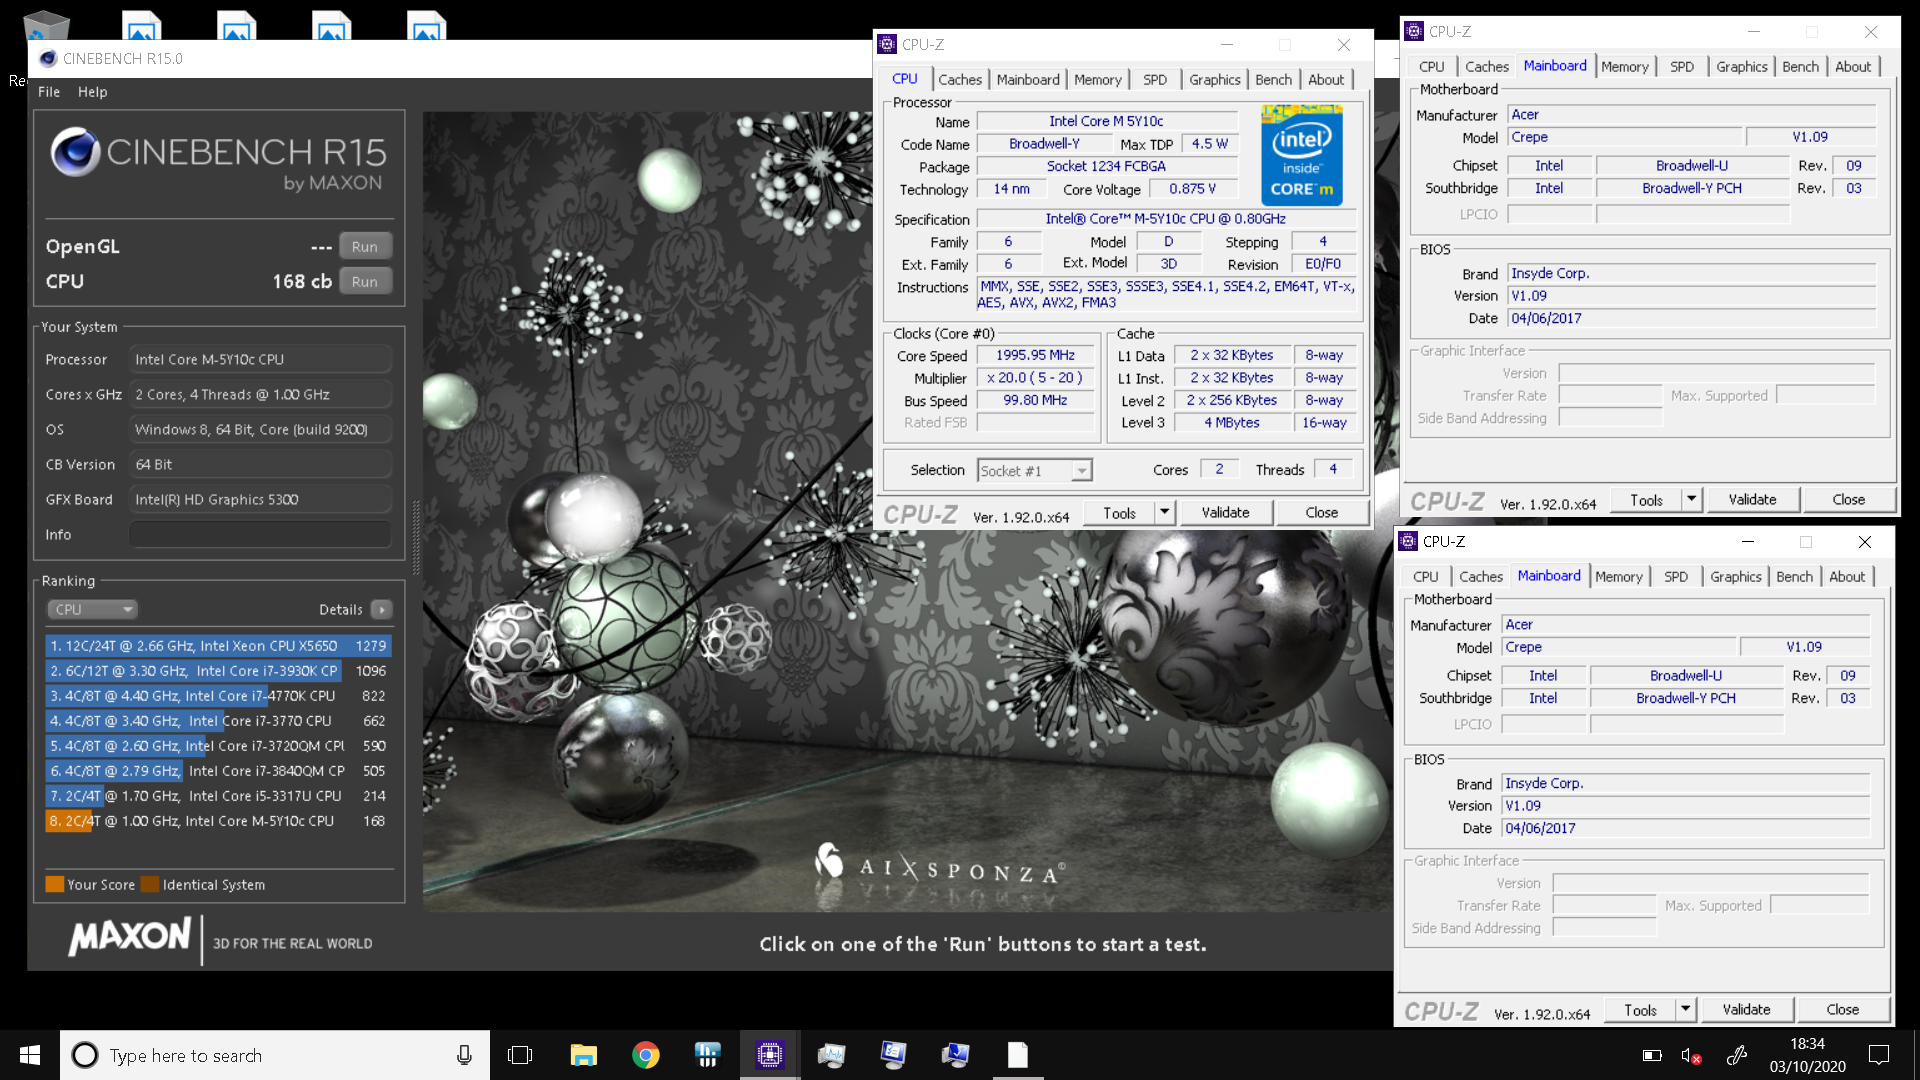
Task: Open the battery status tray icon
Action: (x=1652, y=1055)
